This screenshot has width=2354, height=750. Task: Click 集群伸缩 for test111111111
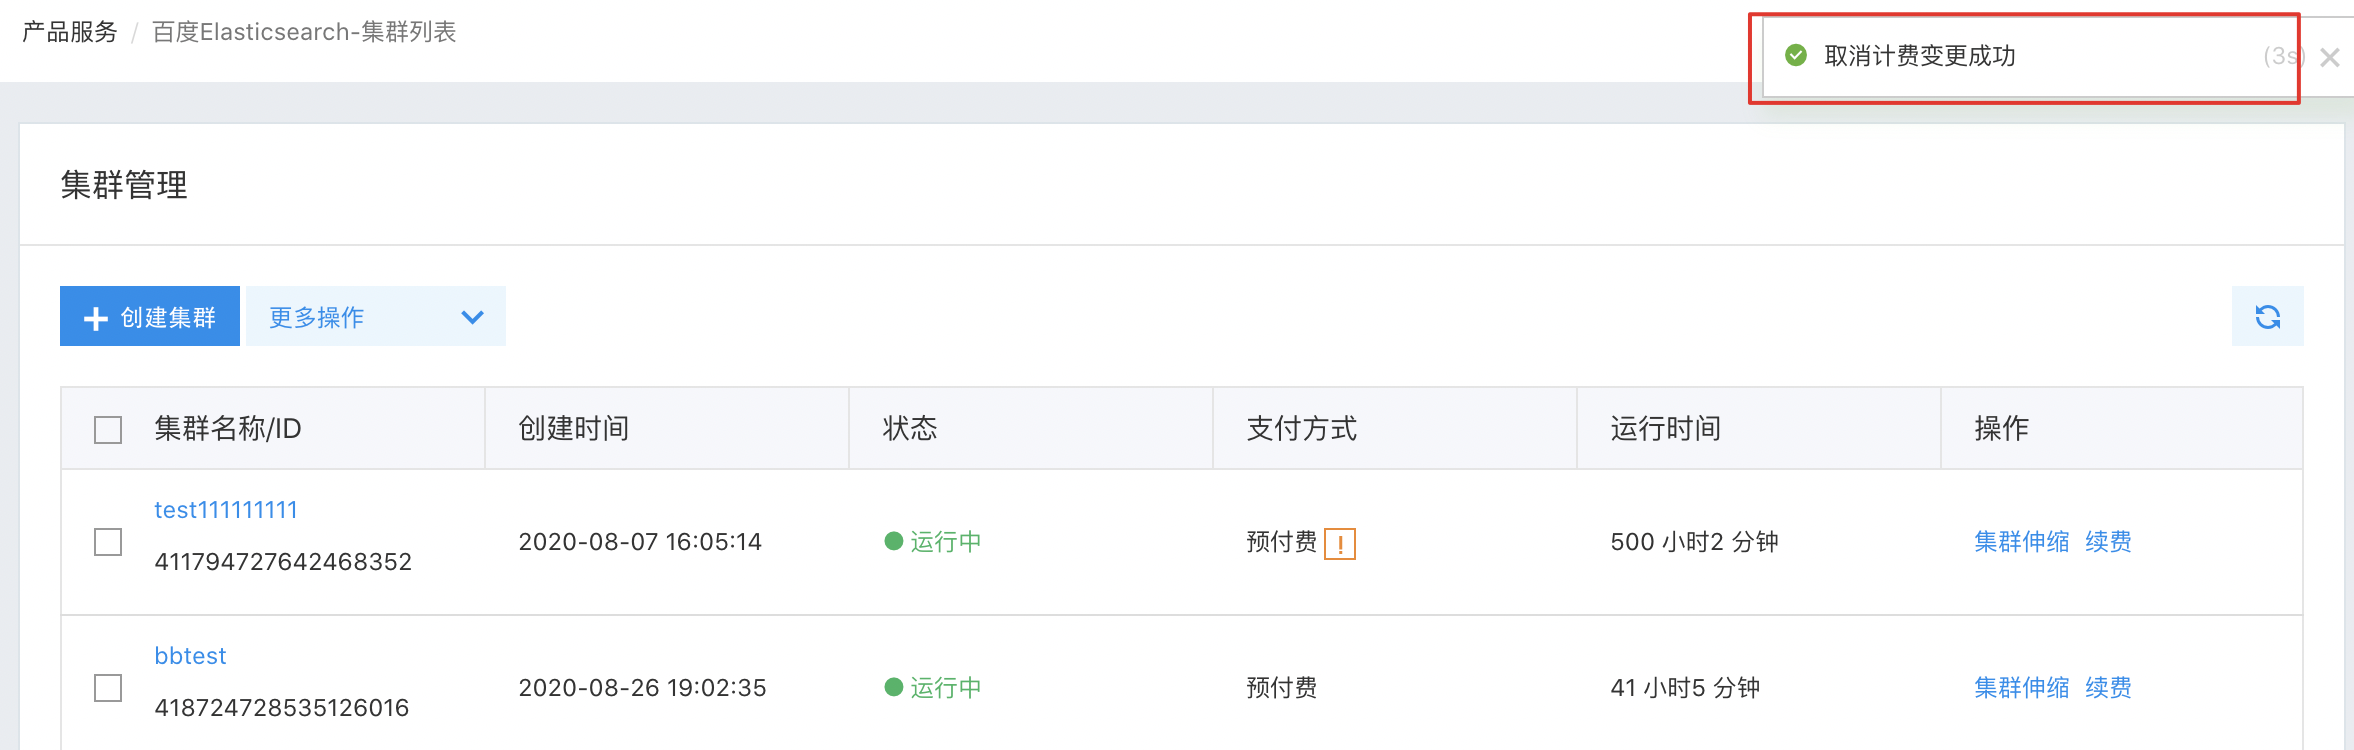[x=2022, y=541]
